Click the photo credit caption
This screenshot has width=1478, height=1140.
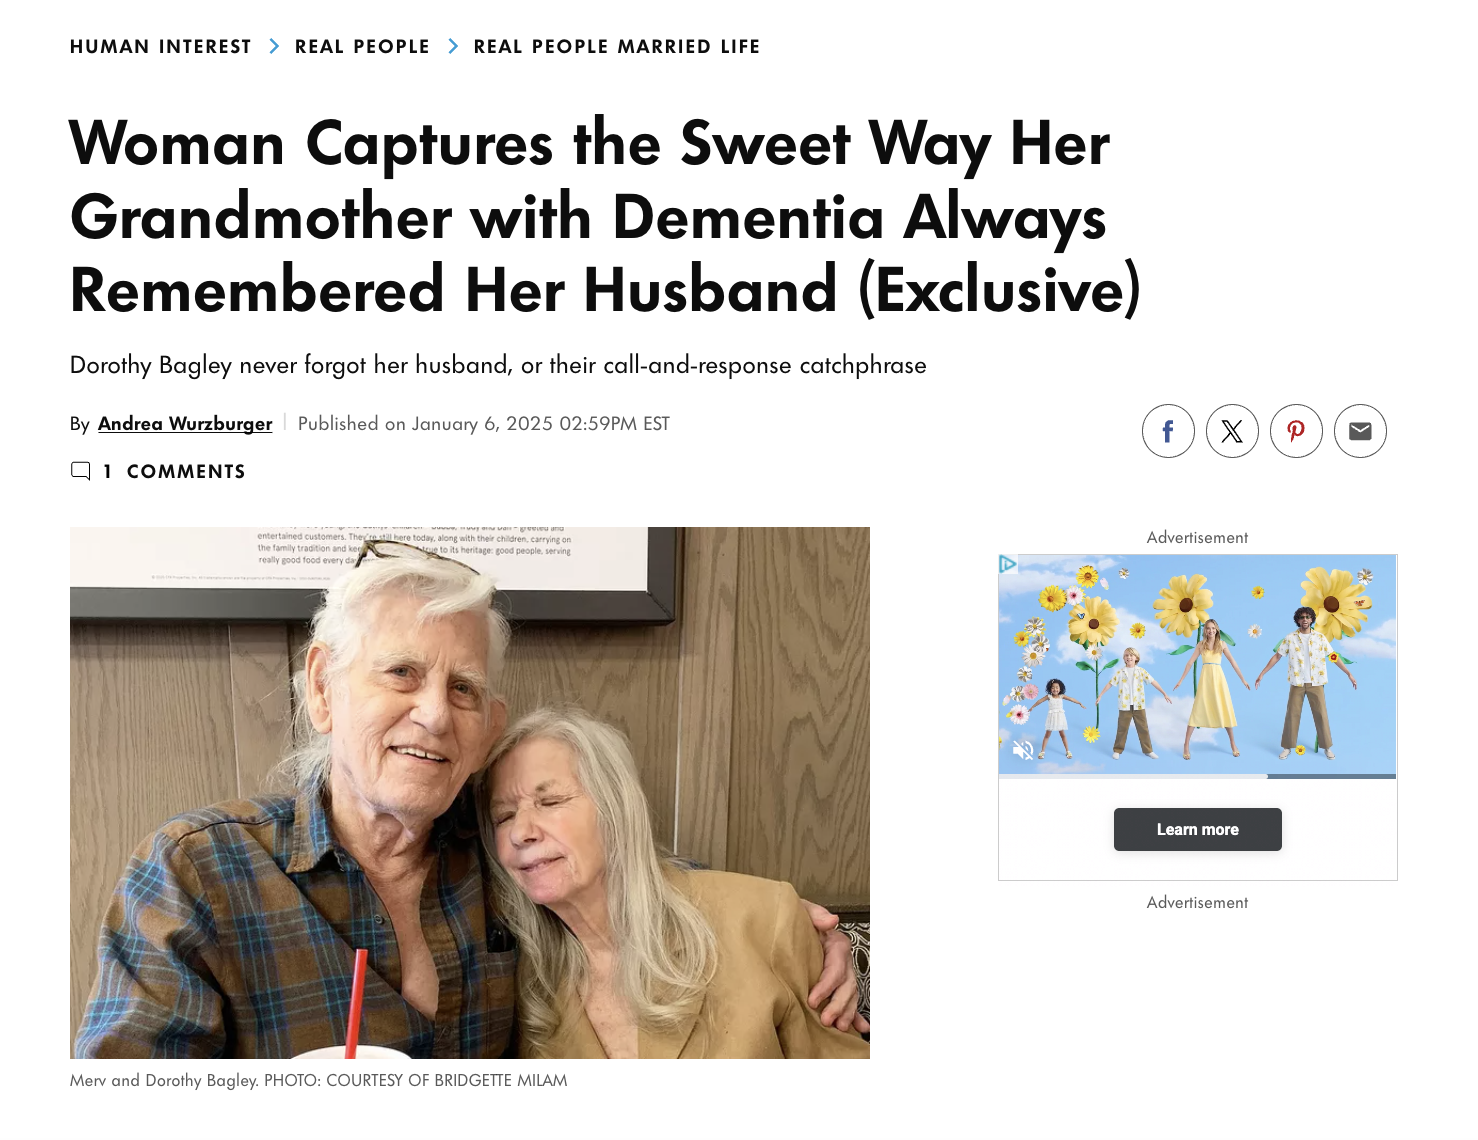pyautogui.click(x=318, y=1080)
